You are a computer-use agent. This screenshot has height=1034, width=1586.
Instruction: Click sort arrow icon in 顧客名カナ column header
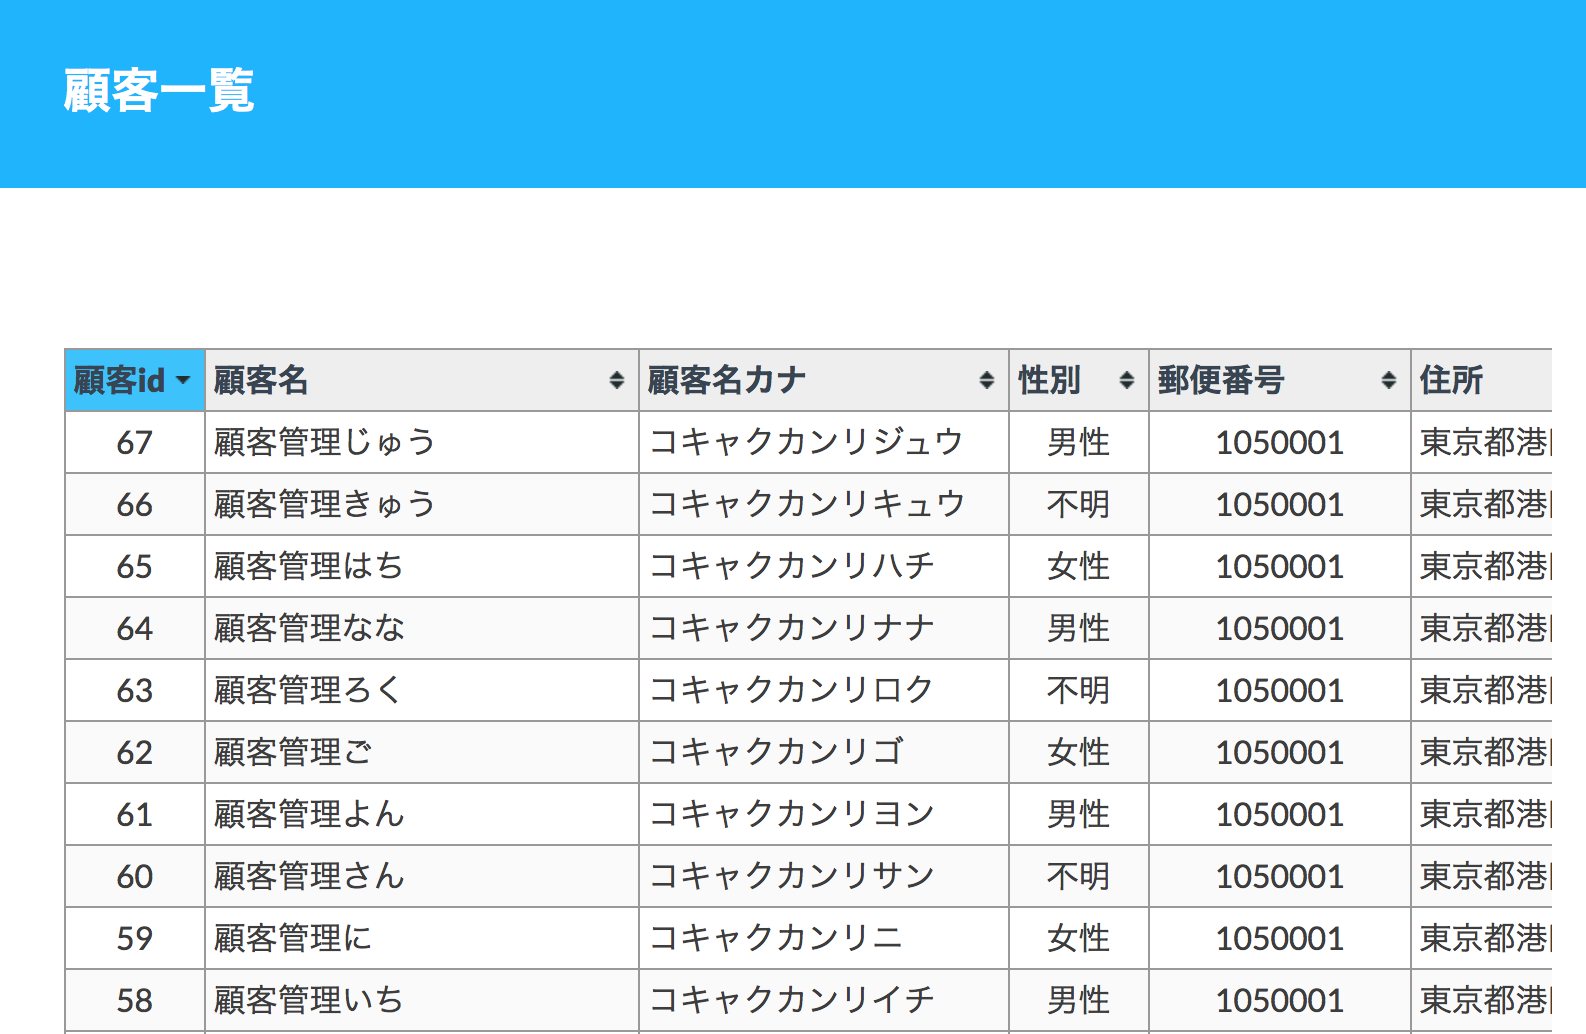[986, 380]
